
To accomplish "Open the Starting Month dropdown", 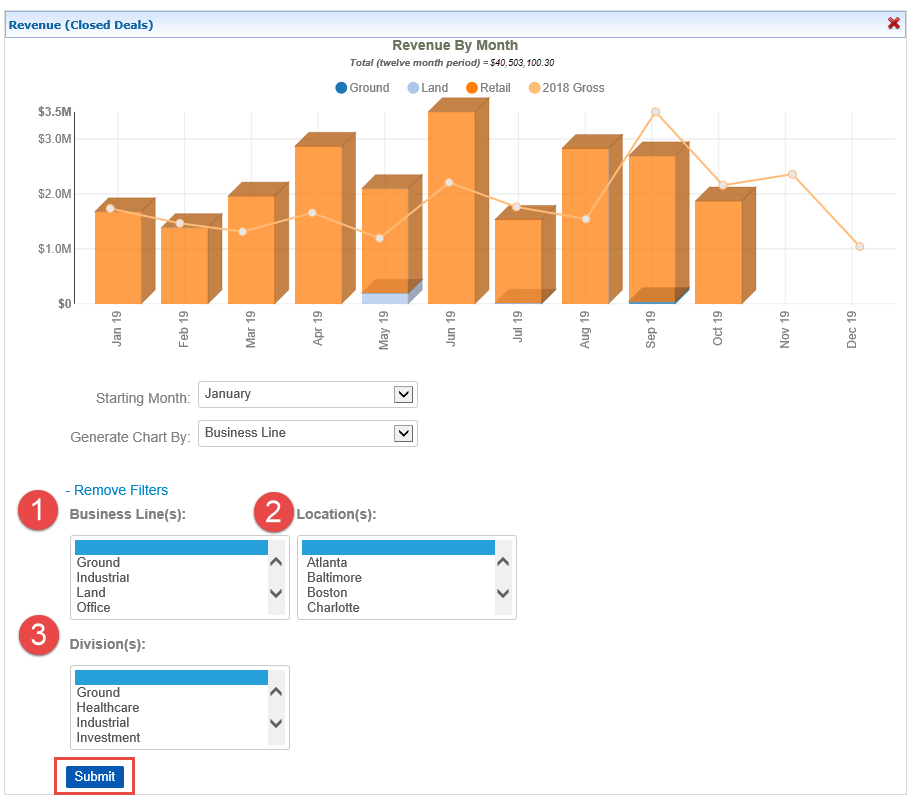I will (308, 394).
